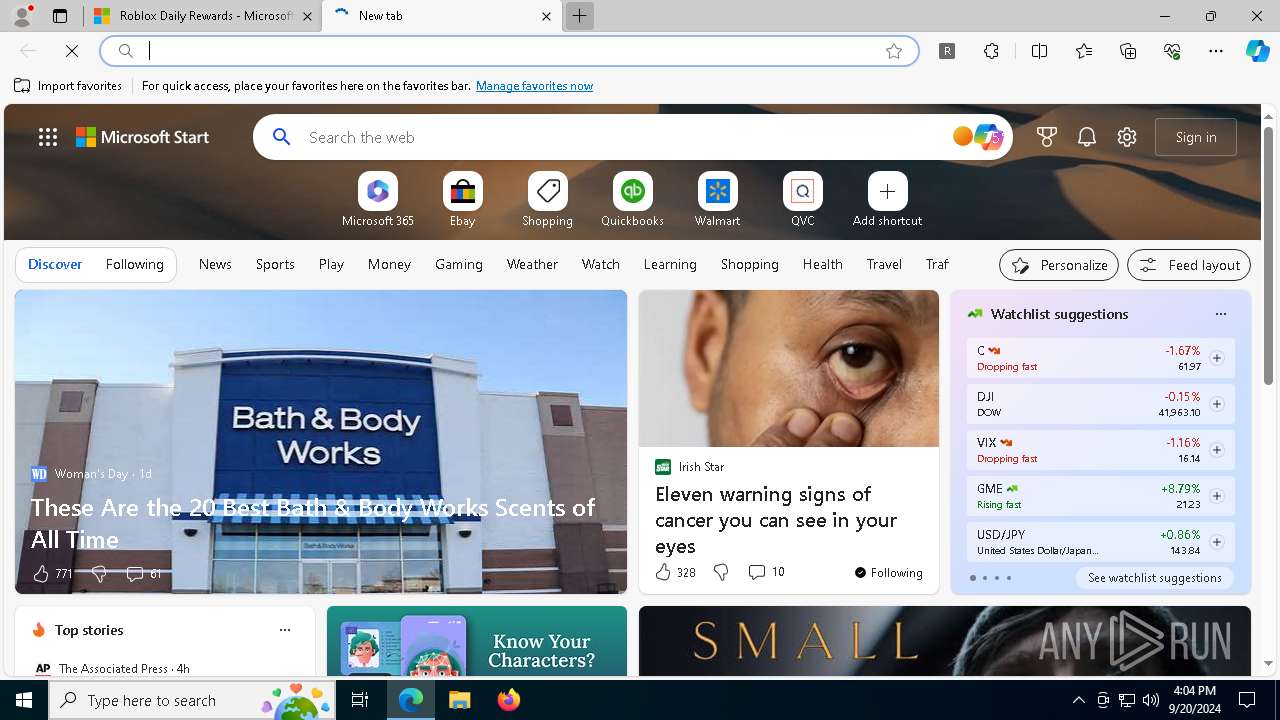1280x720 pixels.
Task: Open Tab actions menu icon
Action: coord(60,16)
